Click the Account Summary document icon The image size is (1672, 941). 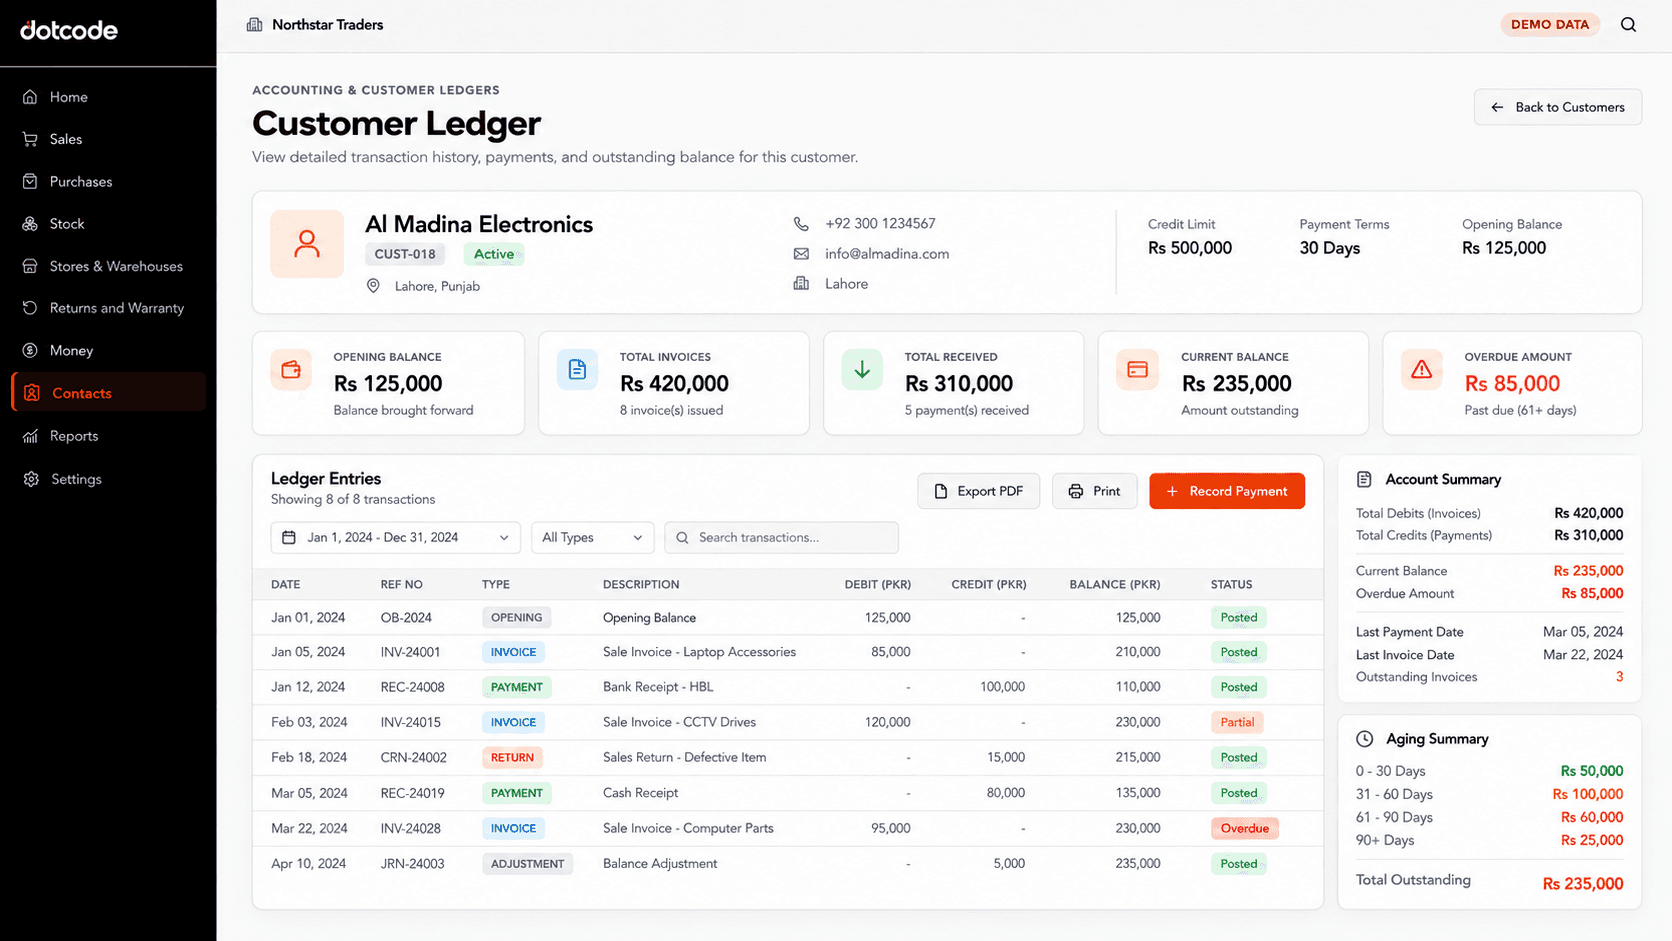point(1364,480)
